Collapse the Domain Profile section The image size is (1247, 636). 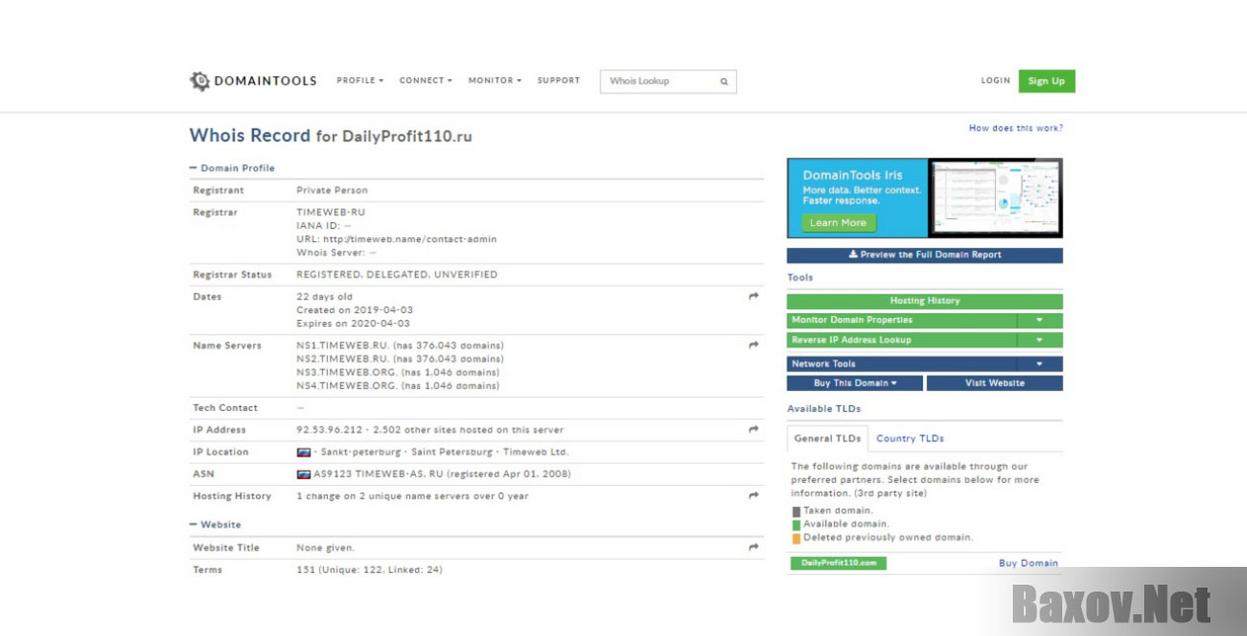232,168
